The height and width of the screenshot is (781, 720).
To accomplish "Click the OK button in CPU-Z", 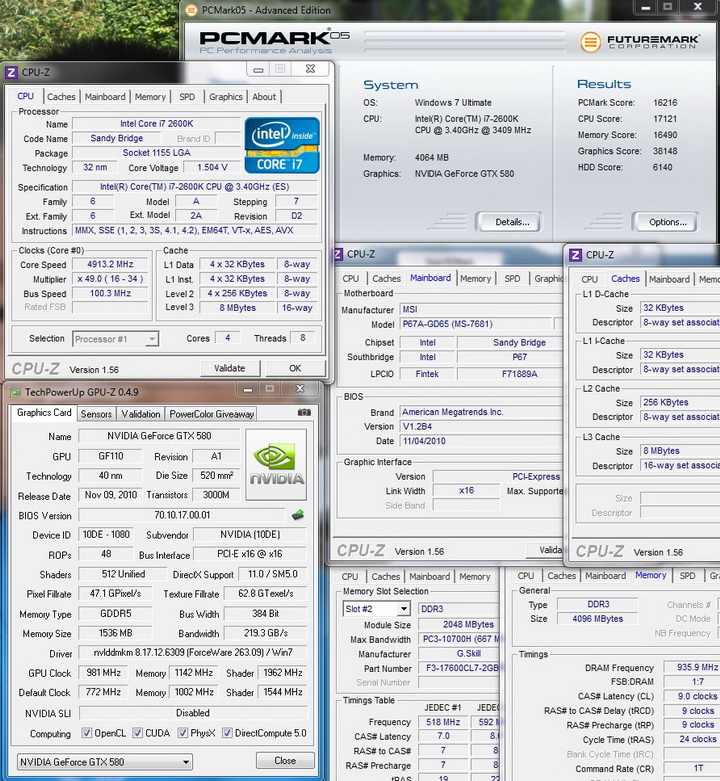I will [295, 369].
